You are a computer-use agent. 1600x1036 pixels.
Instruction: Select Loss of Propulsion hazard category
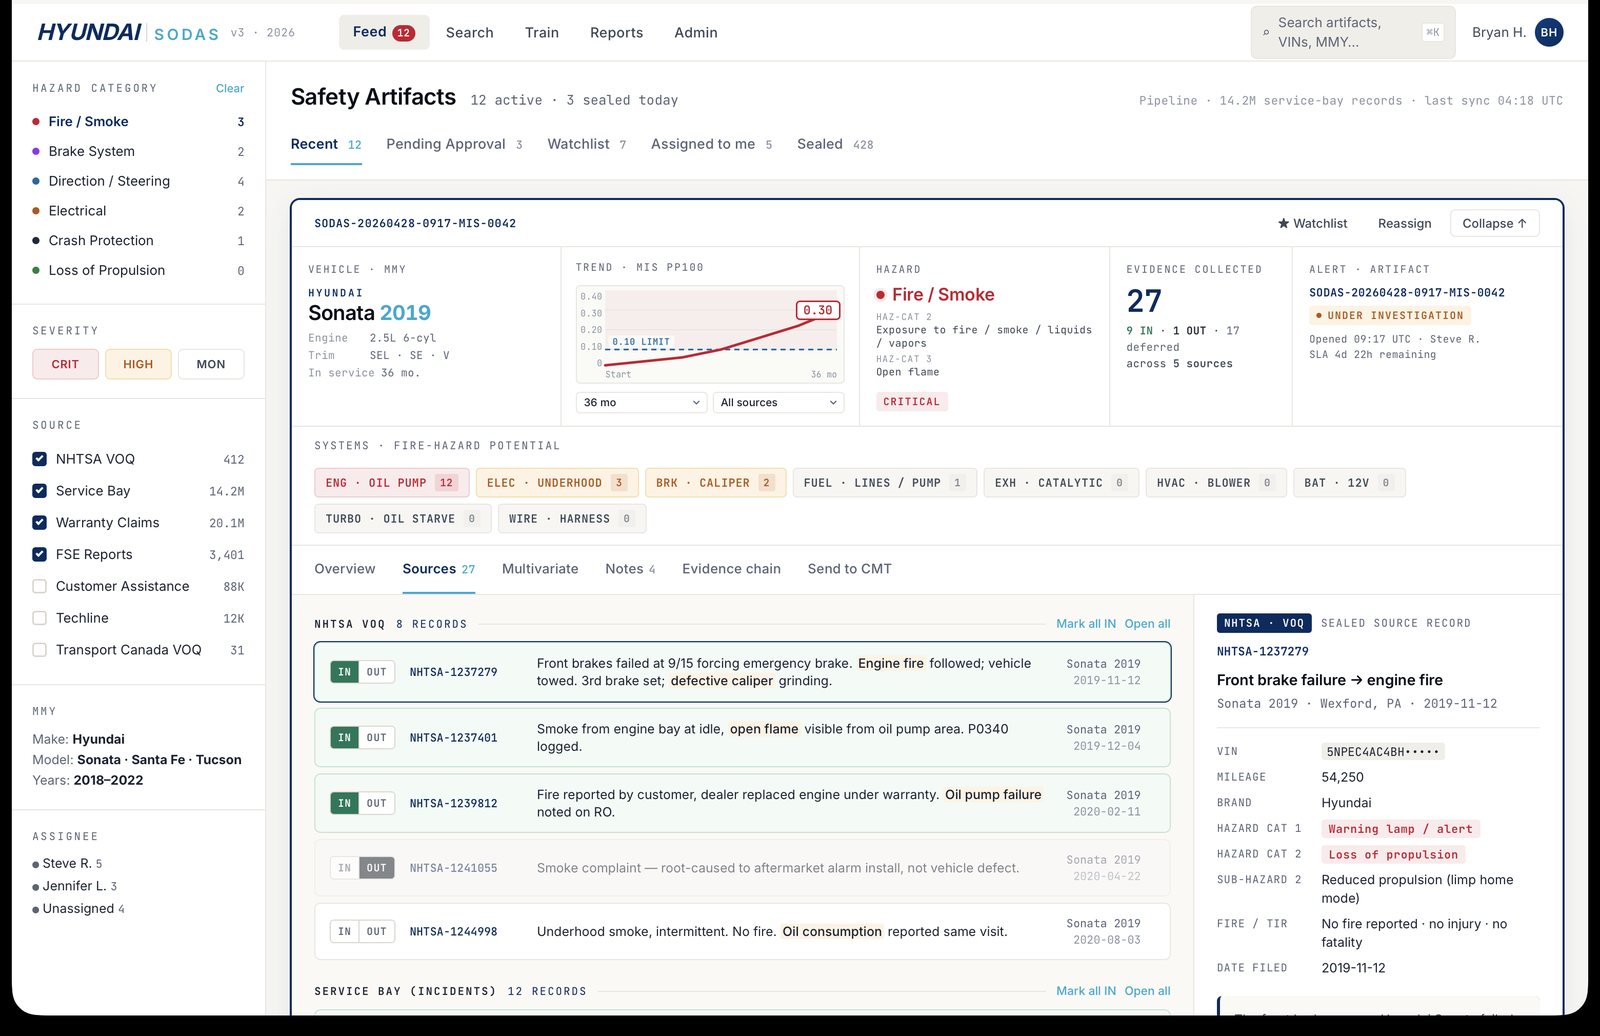[138, 270]
